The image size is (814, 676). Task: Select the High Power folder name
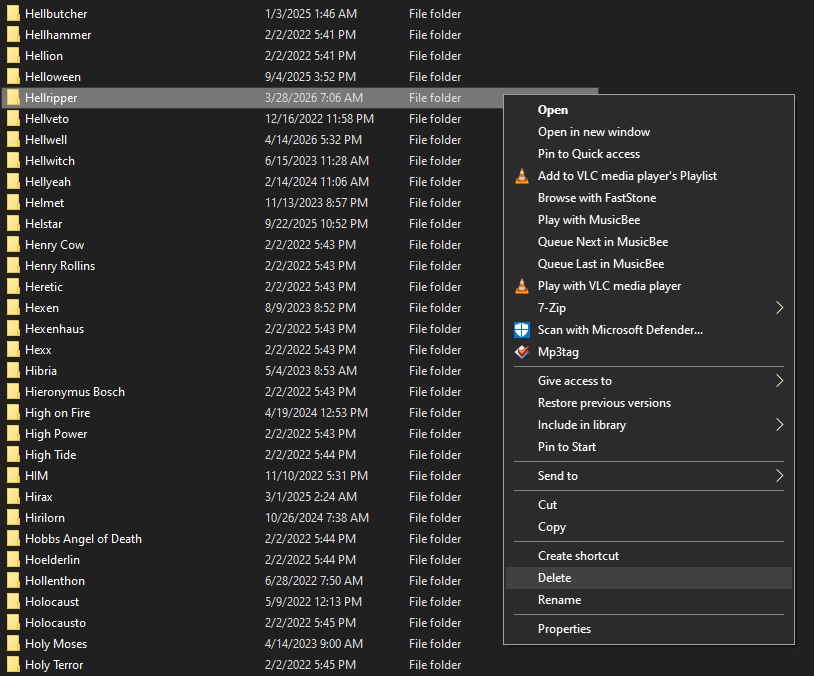point(56,434)
